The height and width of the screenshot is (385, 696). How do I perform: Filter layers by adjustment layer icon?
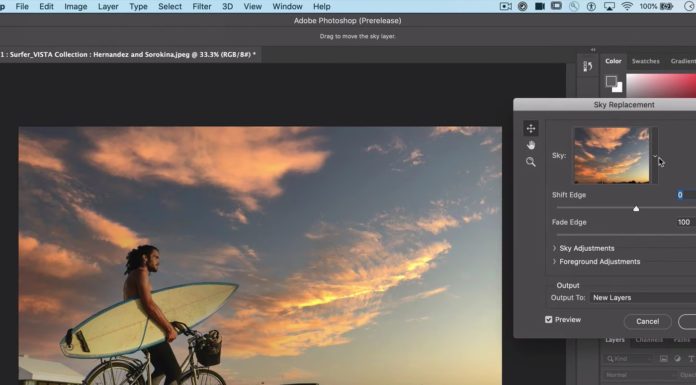[677, 358]
